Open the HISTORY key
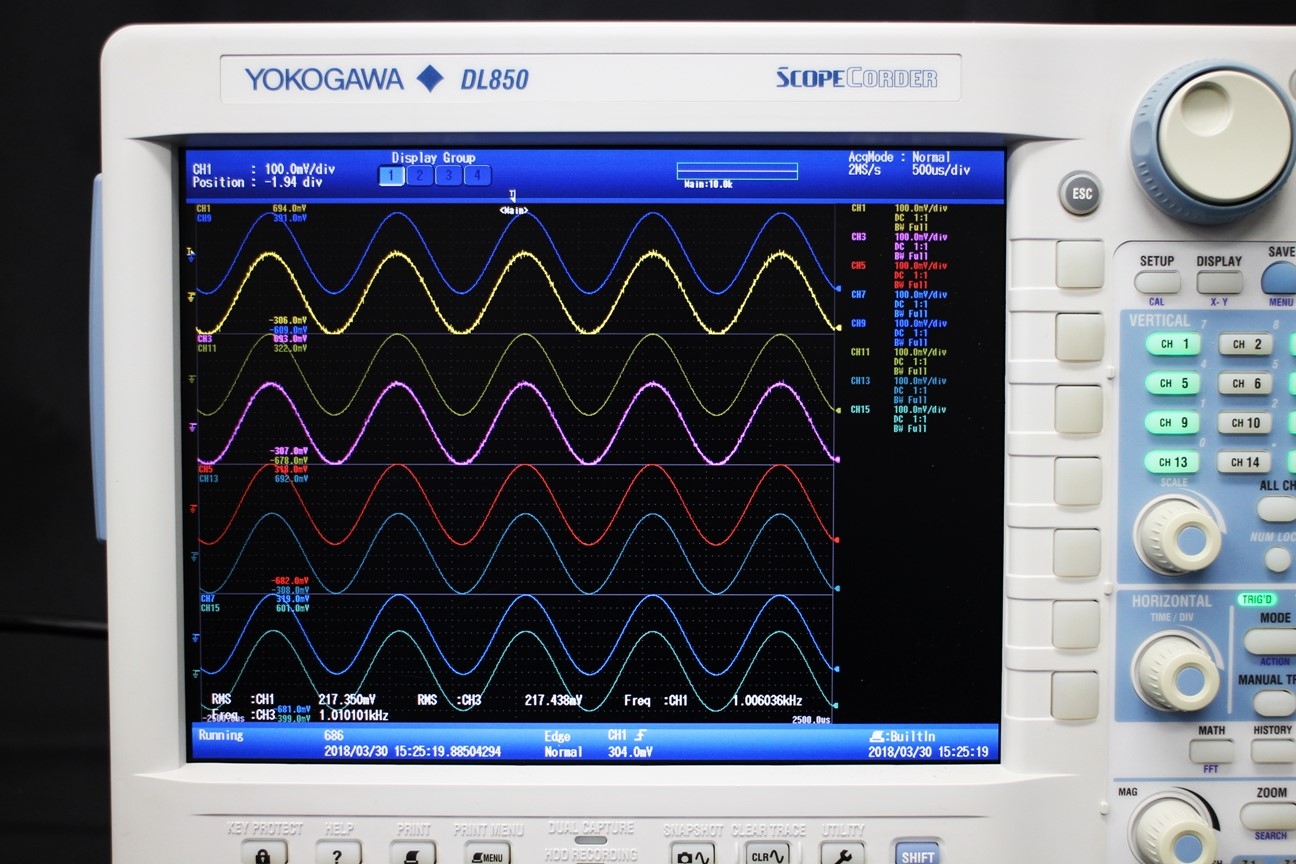Image resolution: width=1296 pixels, height=864 pixels. (1272, 751)
